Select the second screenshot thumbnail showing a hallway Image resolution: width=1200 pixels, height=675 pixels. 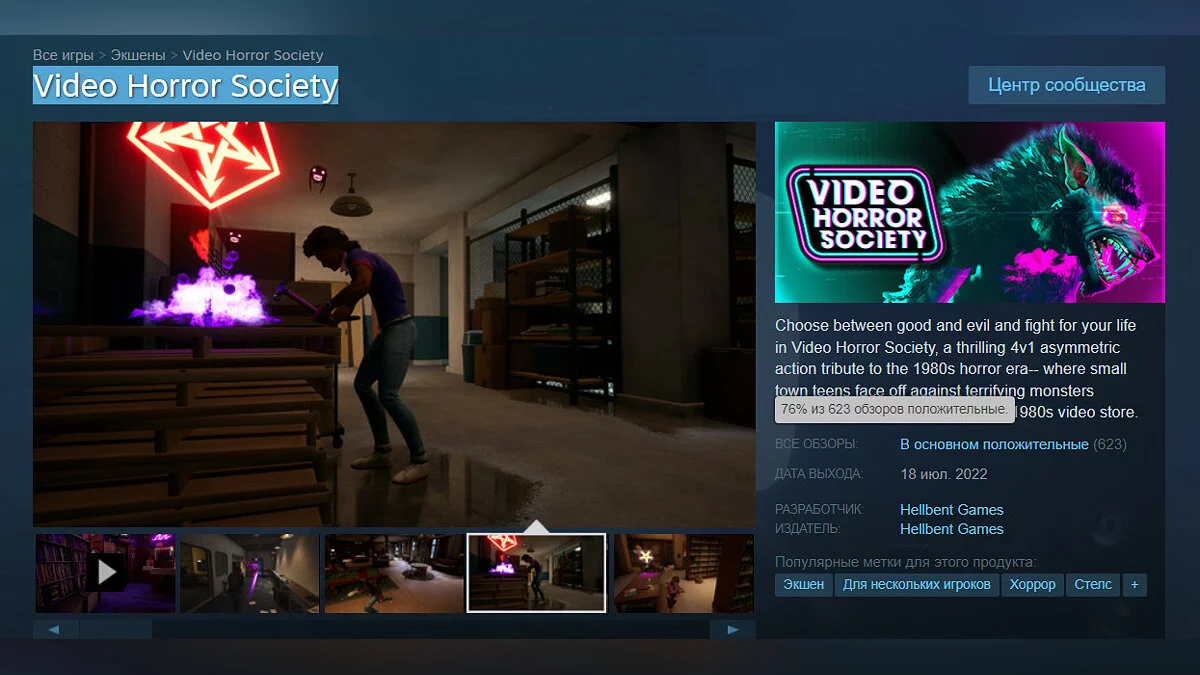250,573
